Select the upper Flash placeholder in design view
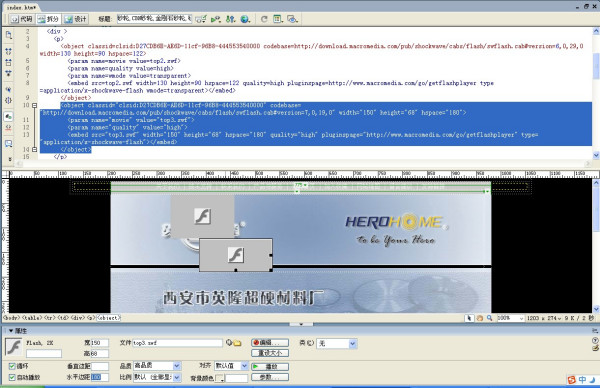 (202, 217)
